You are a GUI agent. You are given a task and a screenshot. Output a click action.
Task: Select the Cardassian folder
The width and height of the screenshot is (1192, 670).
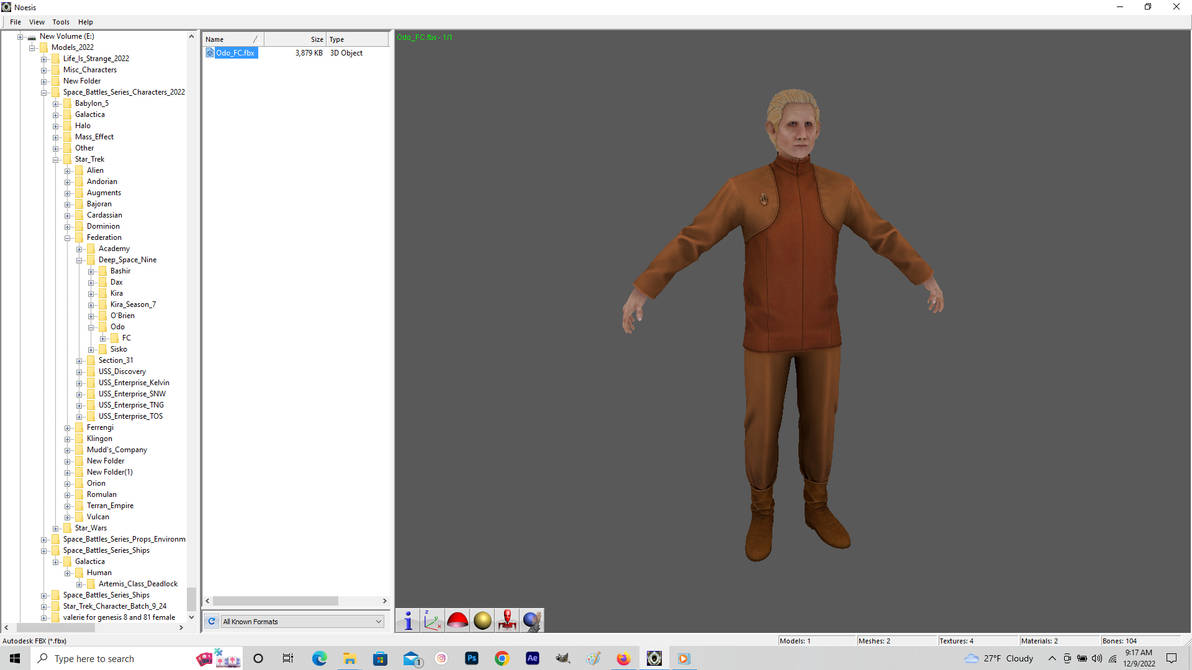pos(104,215)
